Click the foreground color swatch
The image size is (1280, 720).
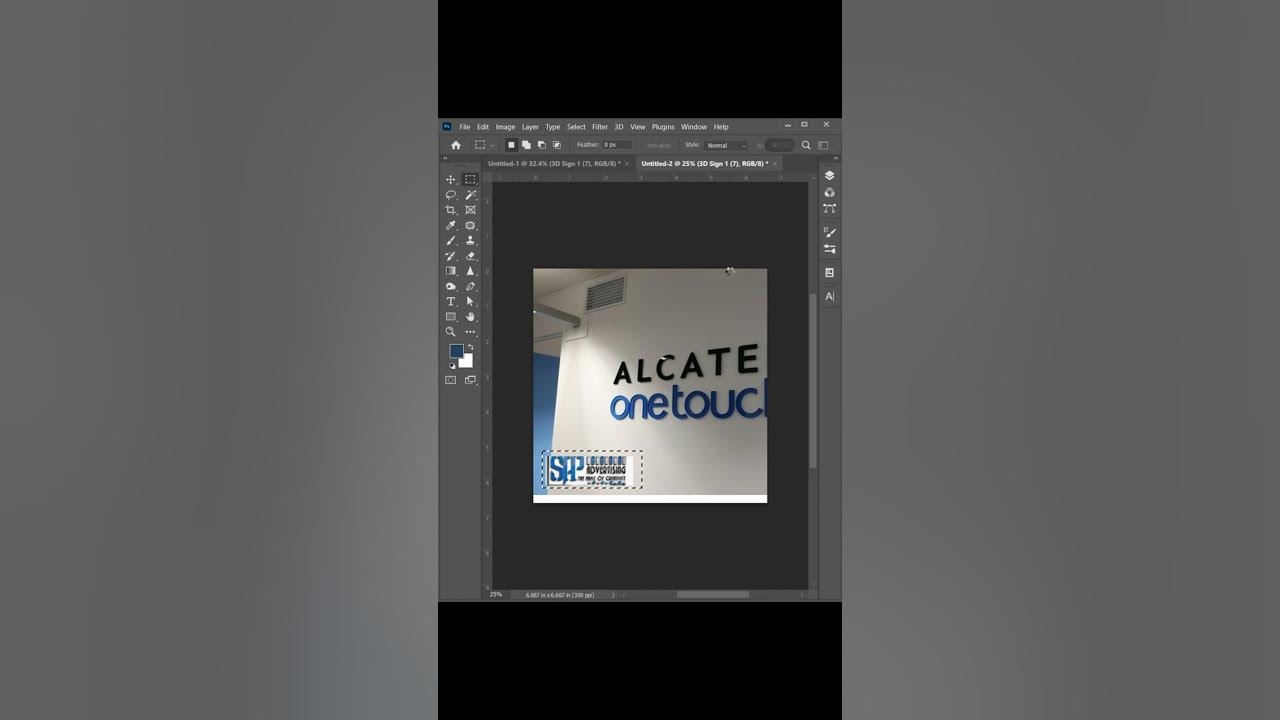[456, 351]
